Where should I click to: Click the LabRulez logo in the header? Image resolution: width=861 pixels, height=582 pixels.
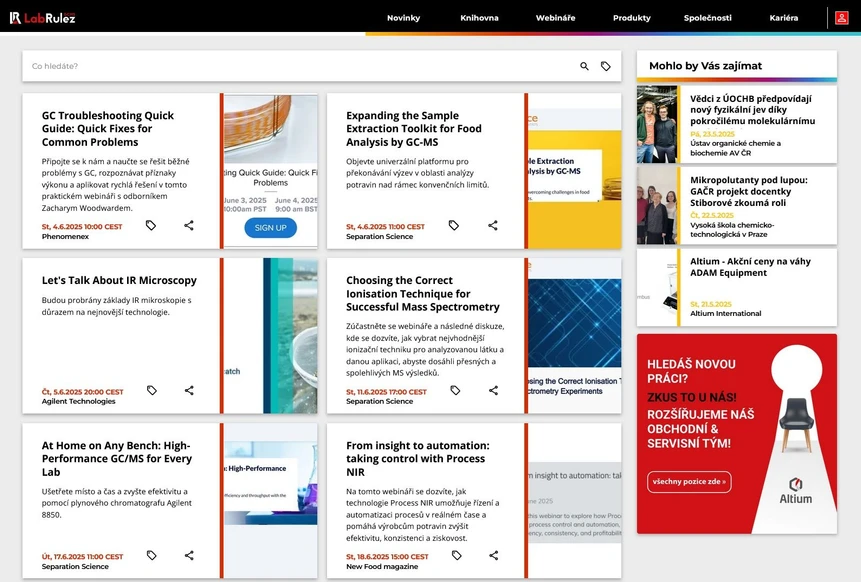tap(44, 17)
